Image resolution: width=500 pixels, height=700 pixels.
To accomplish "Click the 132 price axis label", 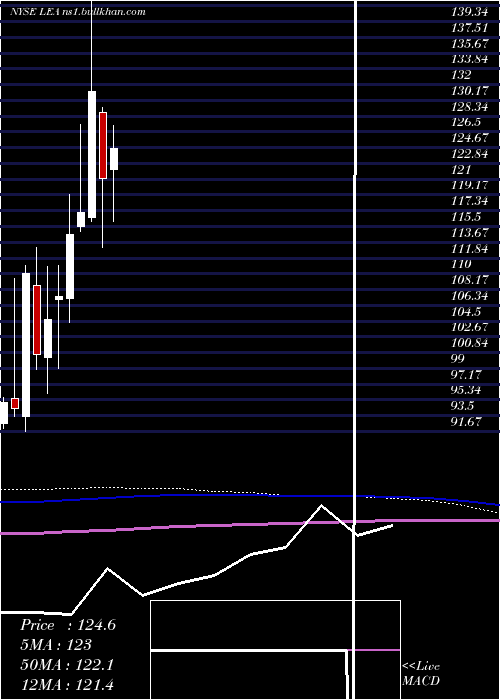I will 461,75.
